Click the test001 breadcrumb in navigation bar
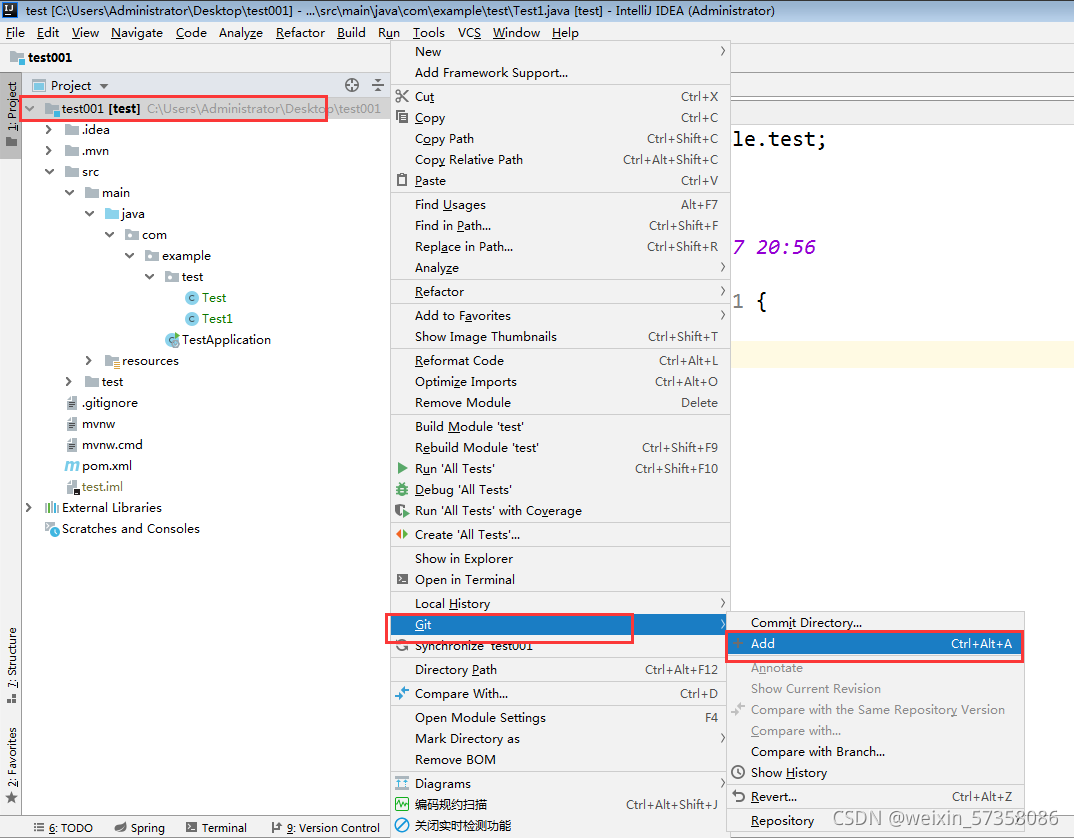This screenshot has width=1074, height=838. 41,58
